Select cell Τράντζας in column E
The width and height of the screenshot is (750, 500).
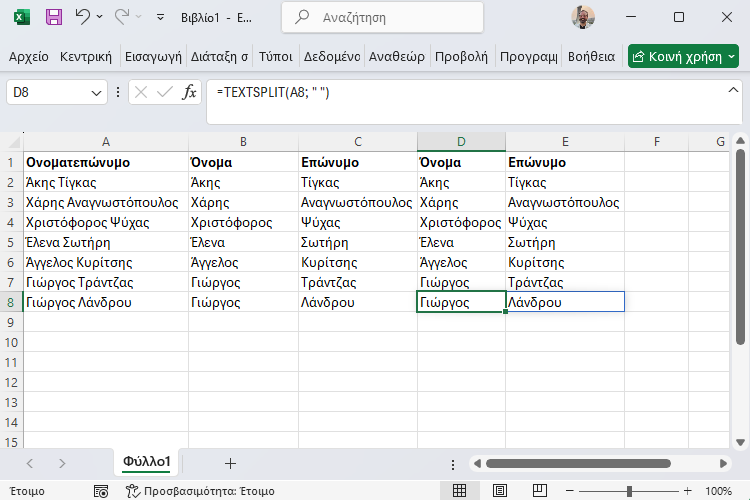pos(565,282)
